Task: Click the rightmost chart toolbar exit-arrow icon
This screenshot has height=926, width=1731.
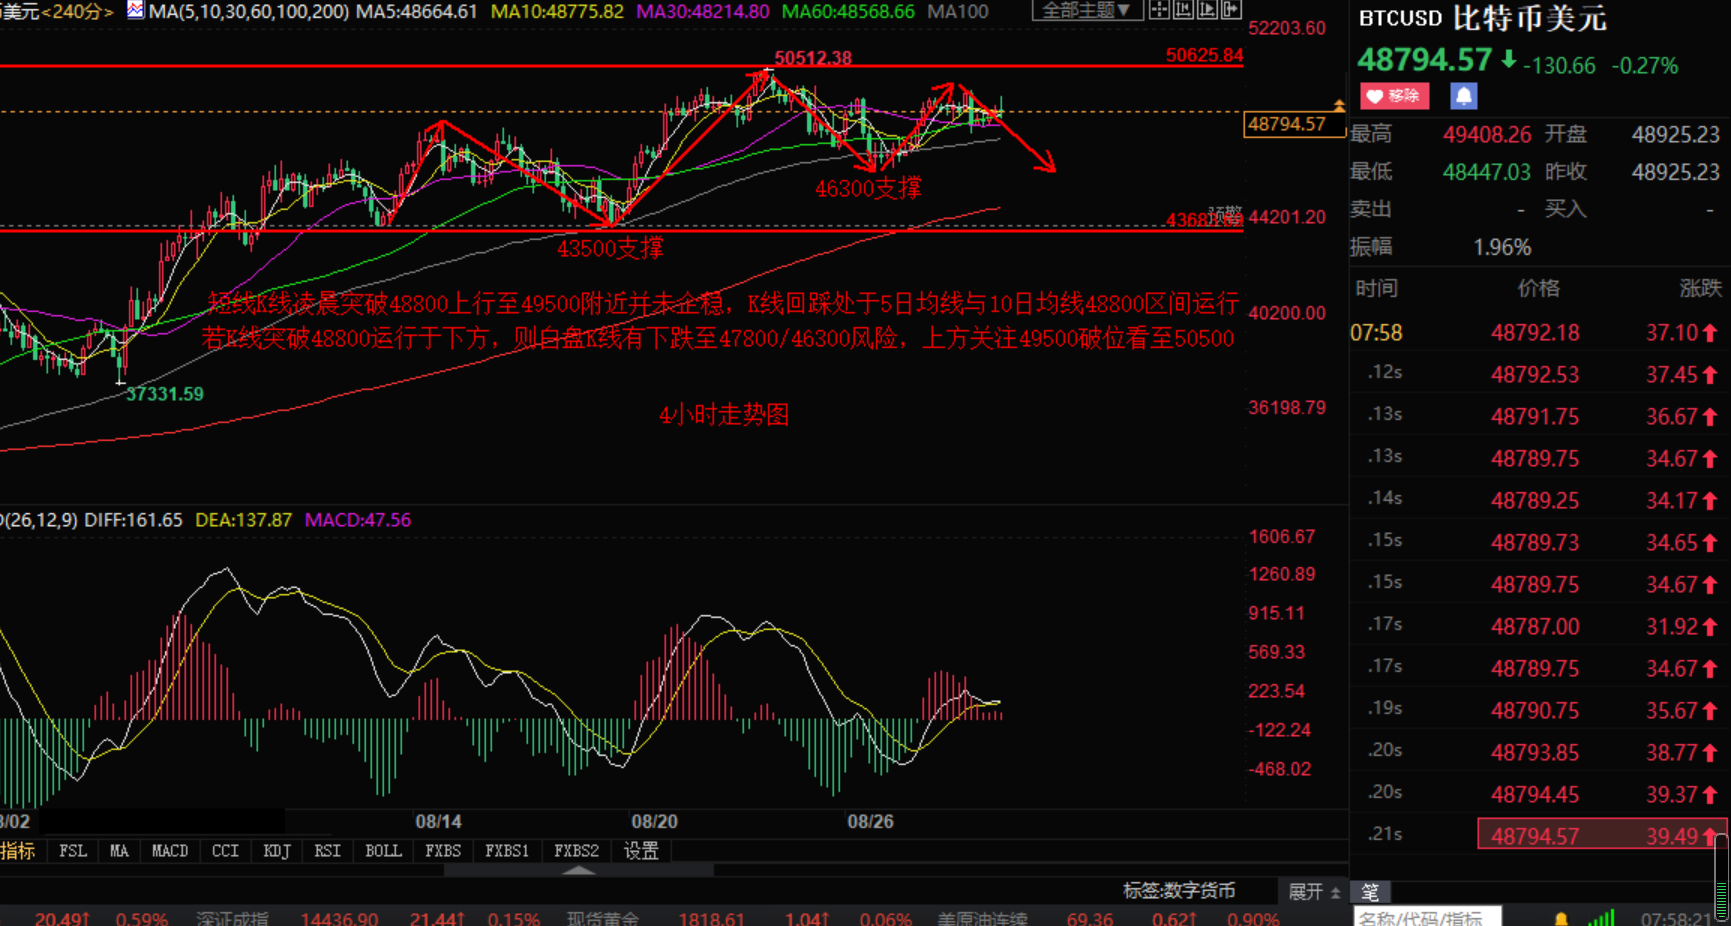Action: [x=1231, y=10]
